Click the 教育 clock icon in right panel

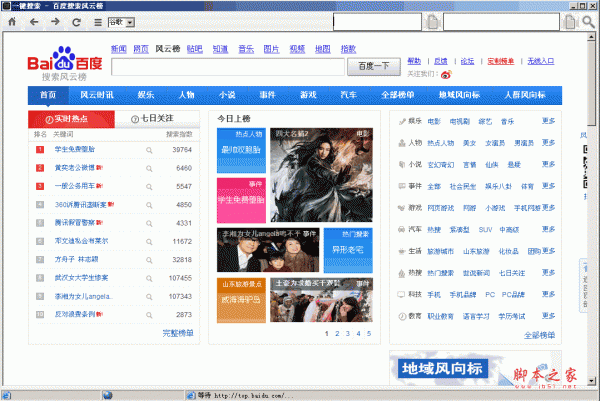coord(402,316)
